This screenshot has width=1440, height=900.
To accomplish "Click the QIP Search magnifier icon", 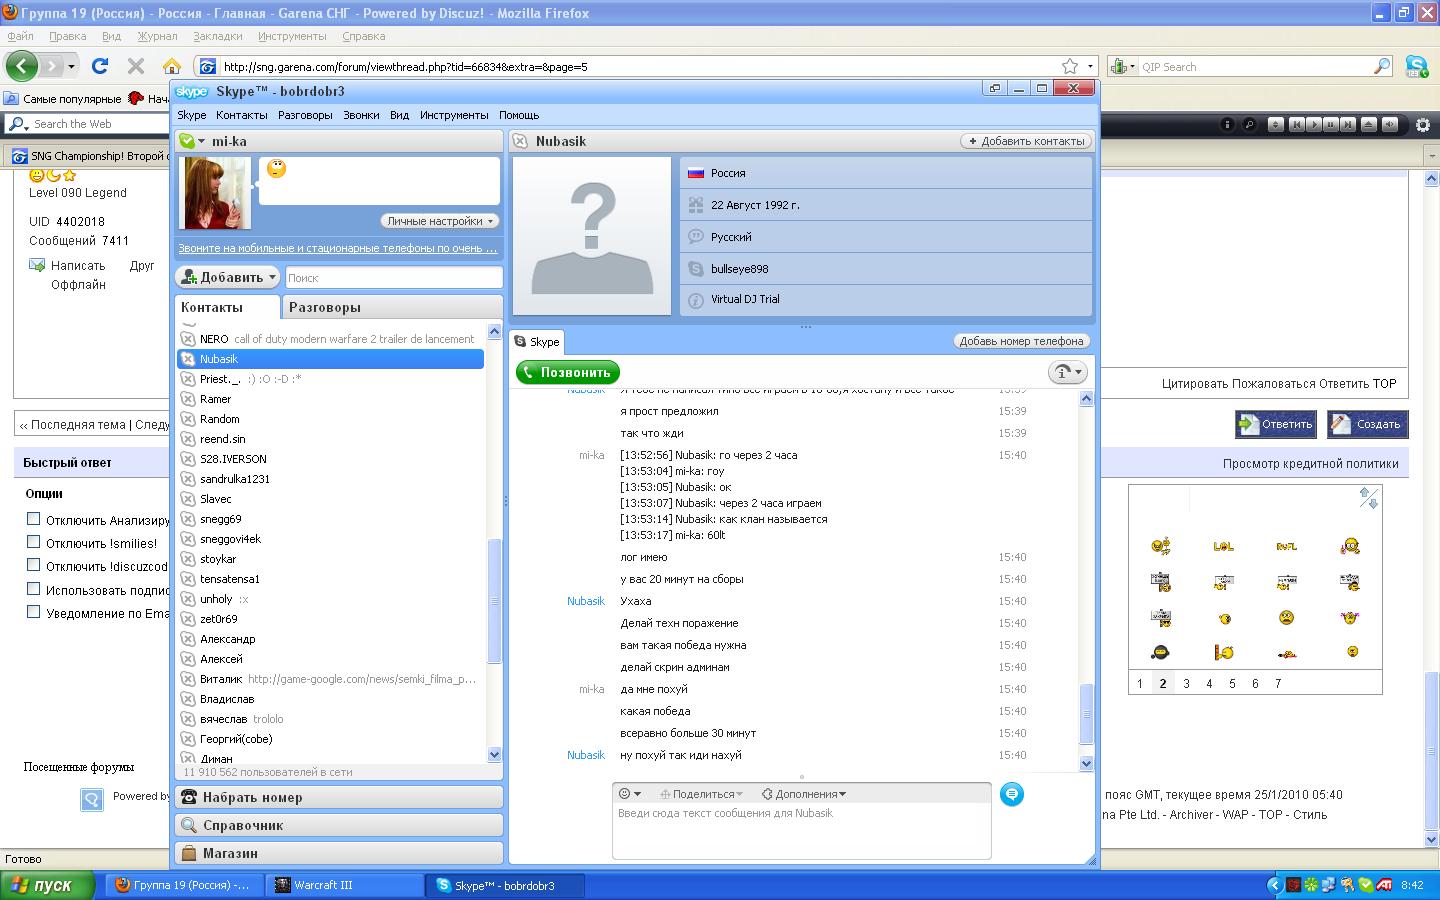I will click(1383, 66).
